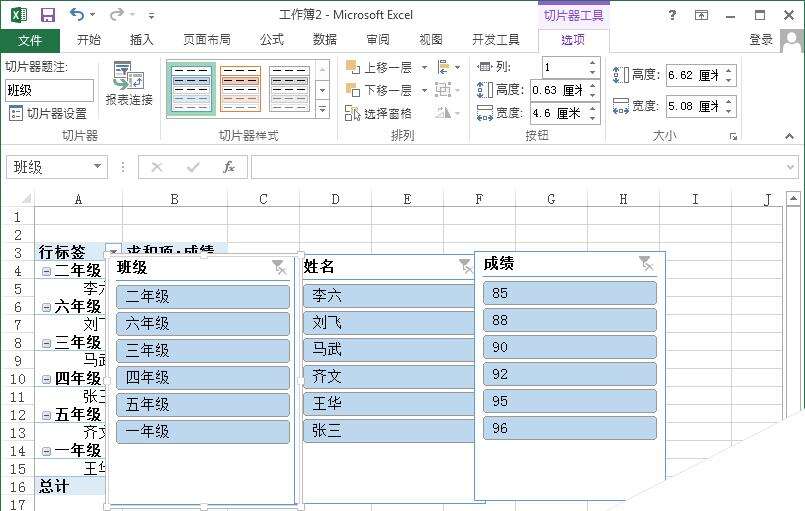Open the 下移一层 dropdown arrow

(424, 90)
